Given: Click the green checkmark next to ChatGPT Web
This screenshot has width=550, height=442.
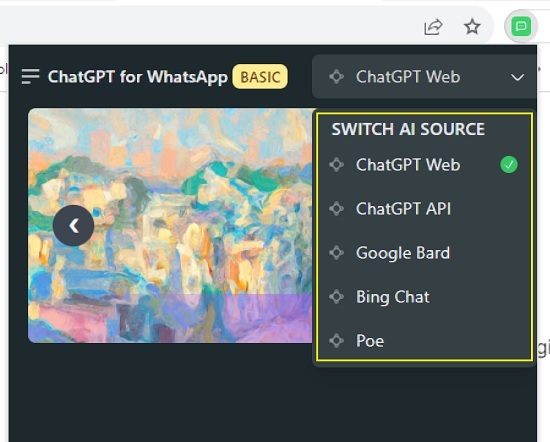Looking at the screenshot, I should coord(509,165).
